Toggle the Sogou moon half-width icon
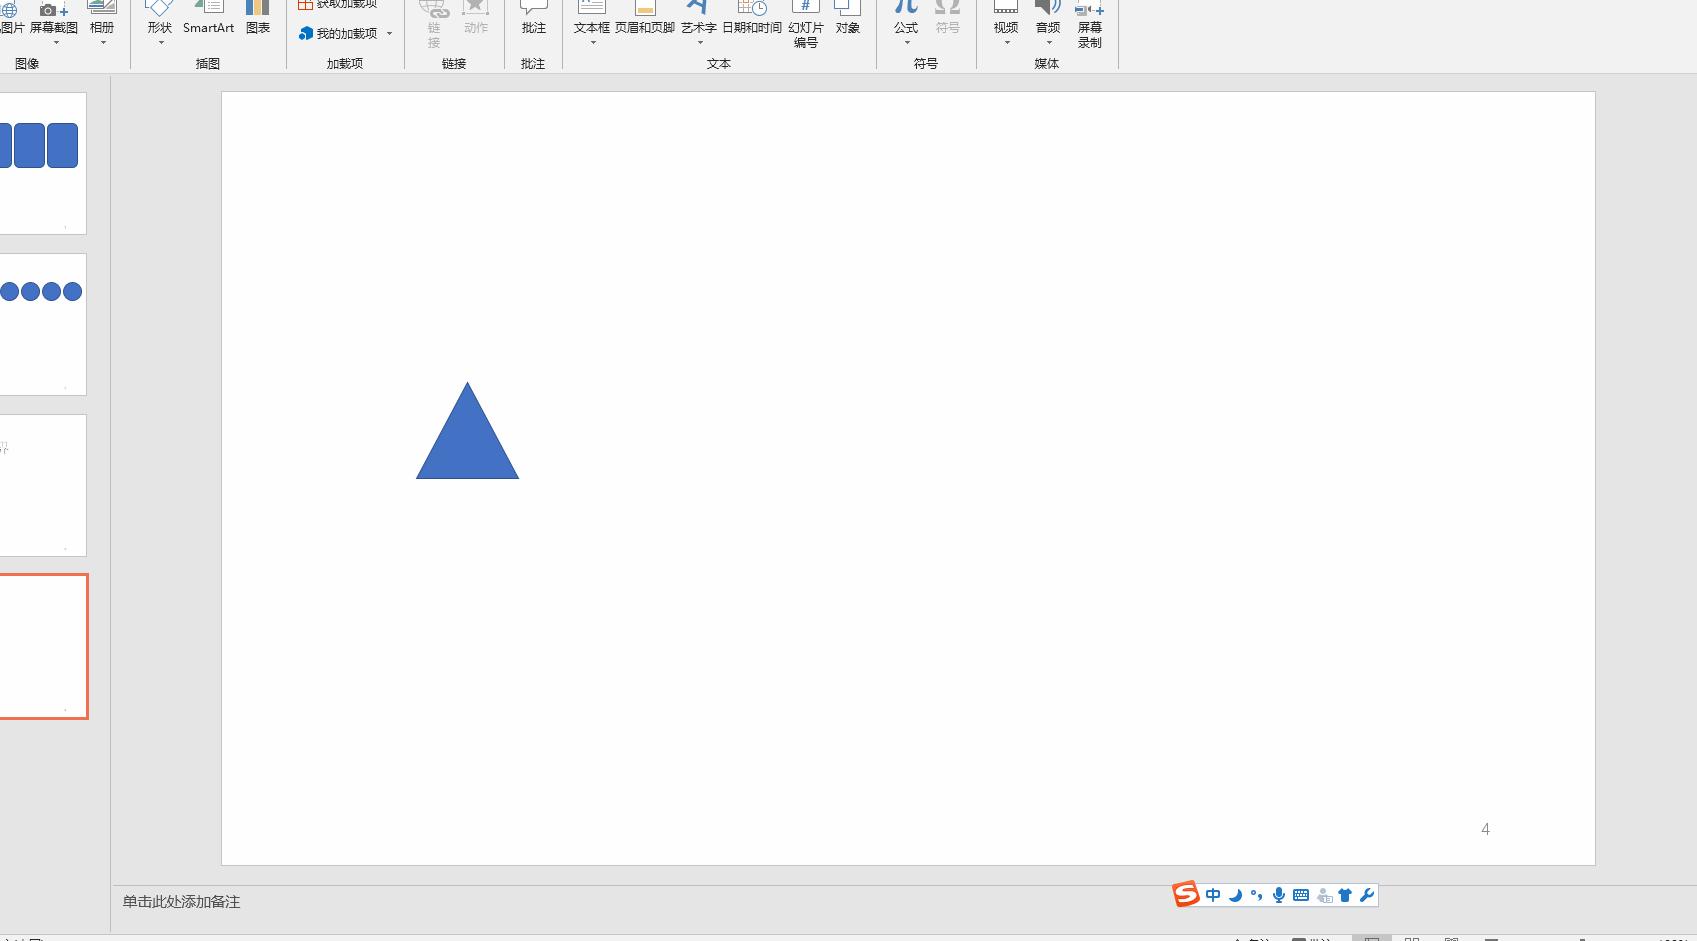Image resolution: width=1697 pixels, height=941 pixels. tap(1235, 895)
